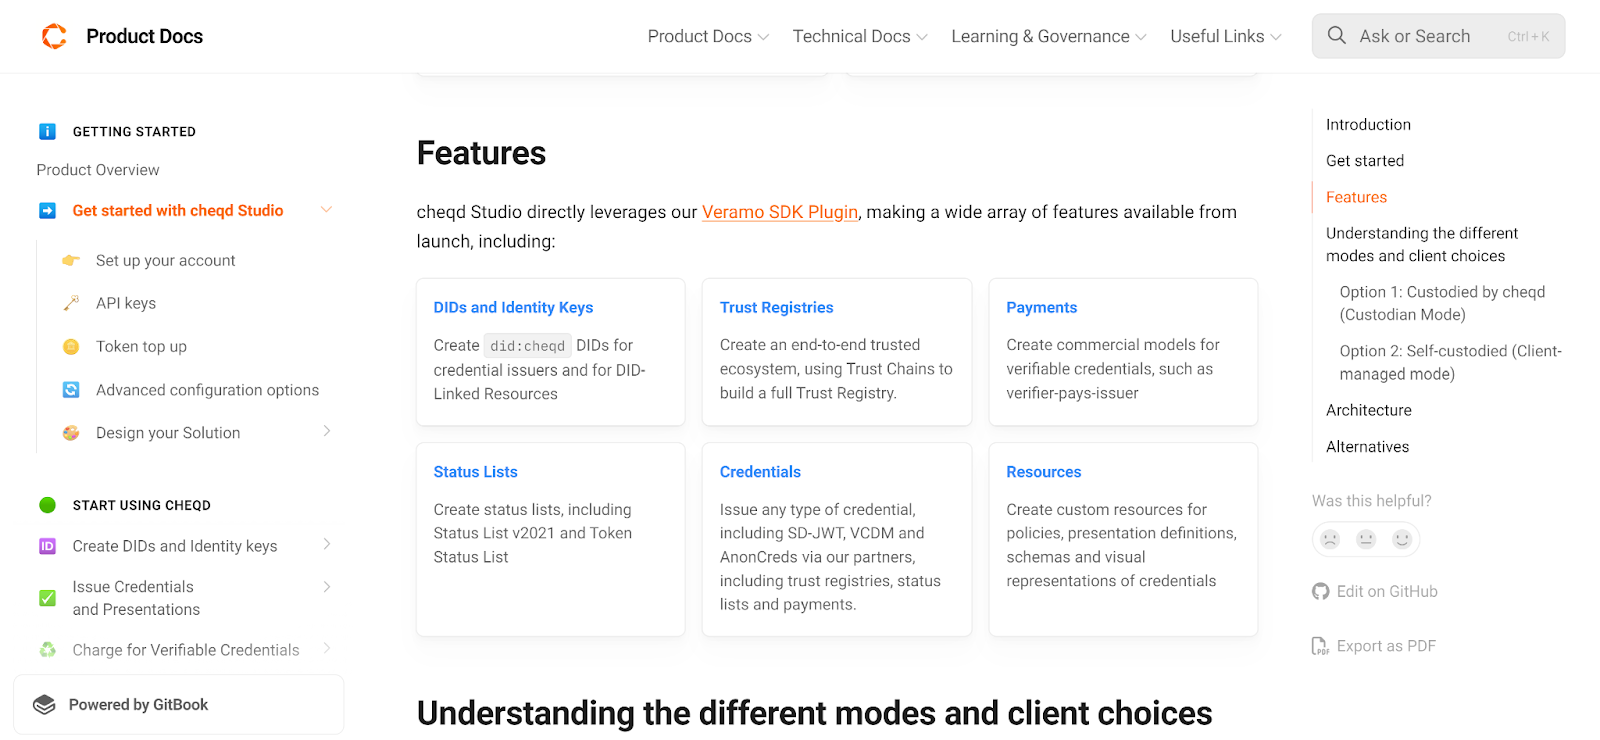
Task: Expand the Design your Solution item
Action: pyautogui.click(x=326, y=432)
